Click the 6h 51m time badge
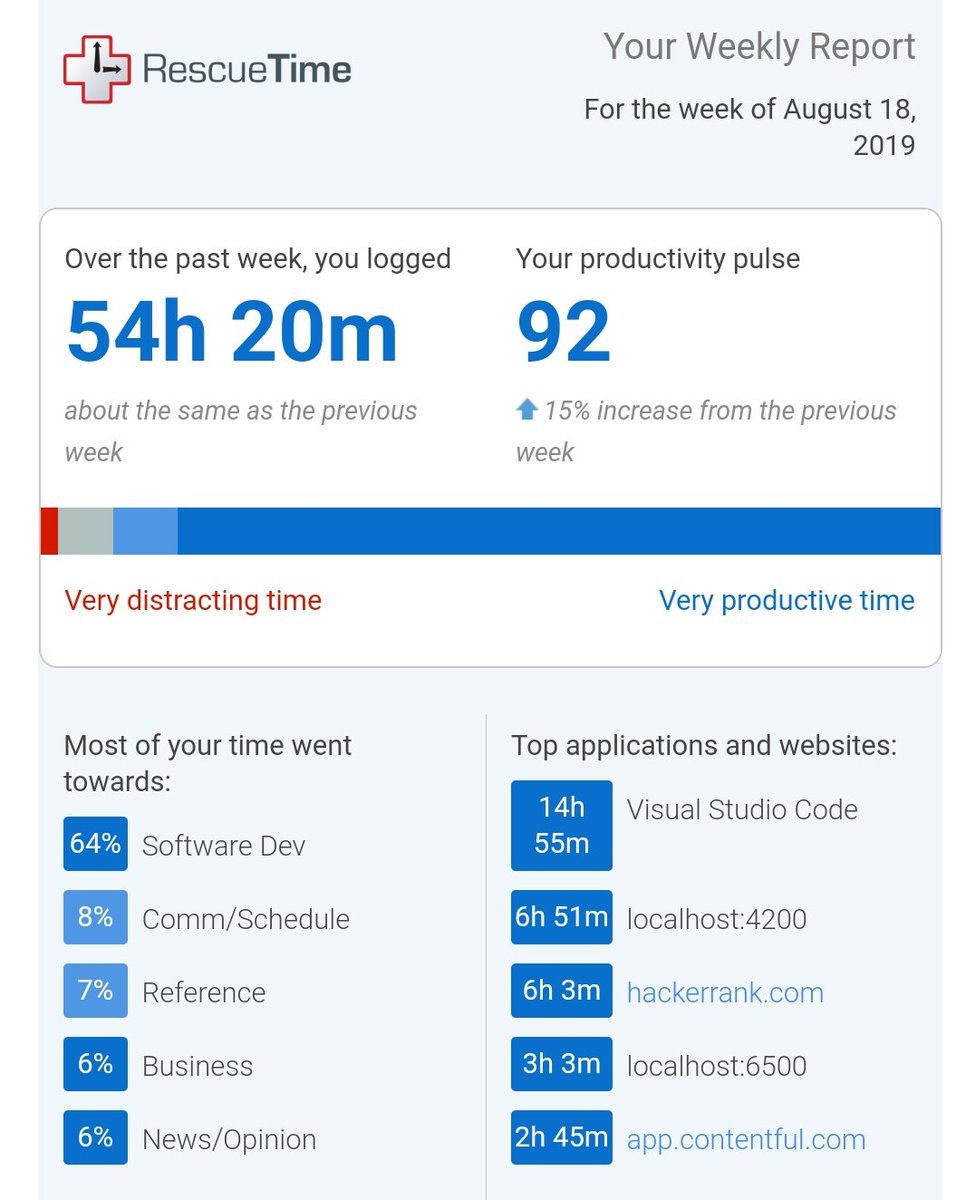The height and width of the screenshot is (1200, 966). (x=561, y=917)
